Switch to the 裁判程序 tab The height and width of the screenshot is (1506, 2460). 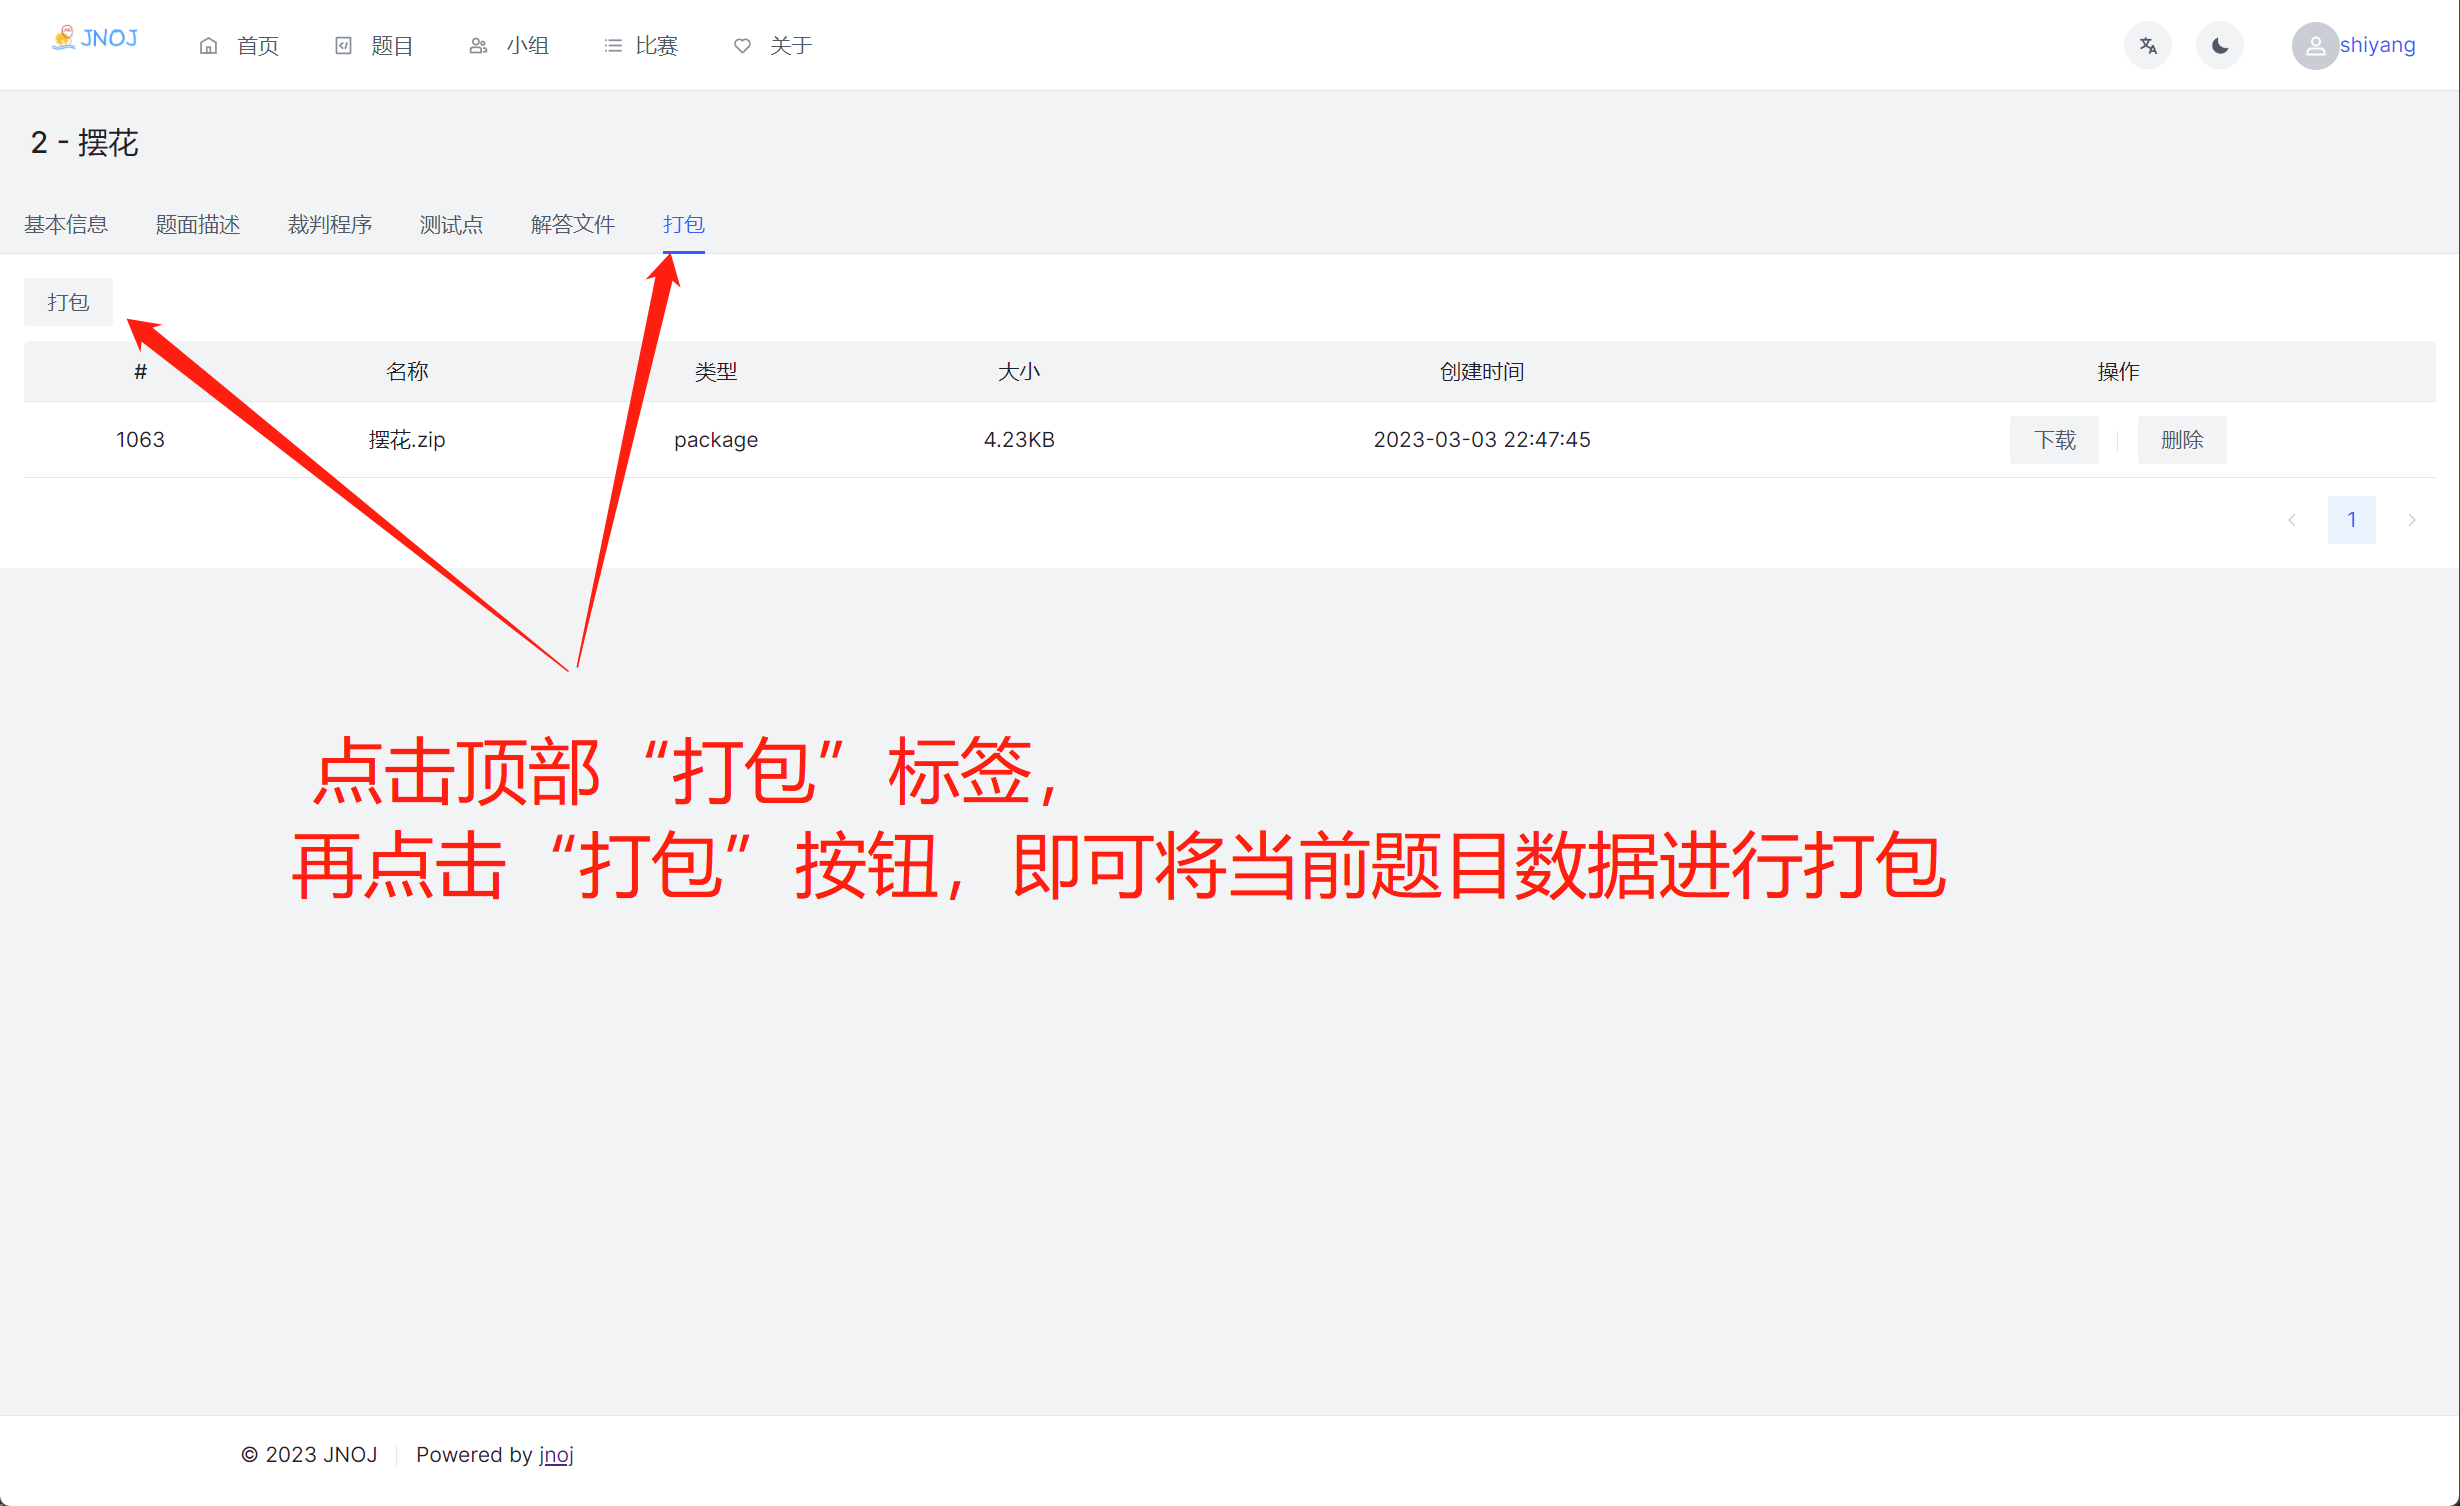330,224
